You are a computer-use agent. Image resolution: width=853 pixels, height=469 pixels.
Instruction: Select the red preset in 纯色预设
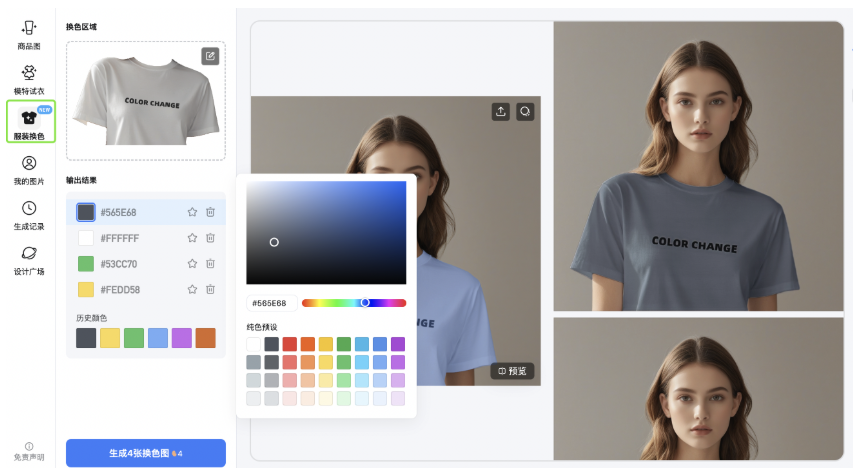click(290, 344)
